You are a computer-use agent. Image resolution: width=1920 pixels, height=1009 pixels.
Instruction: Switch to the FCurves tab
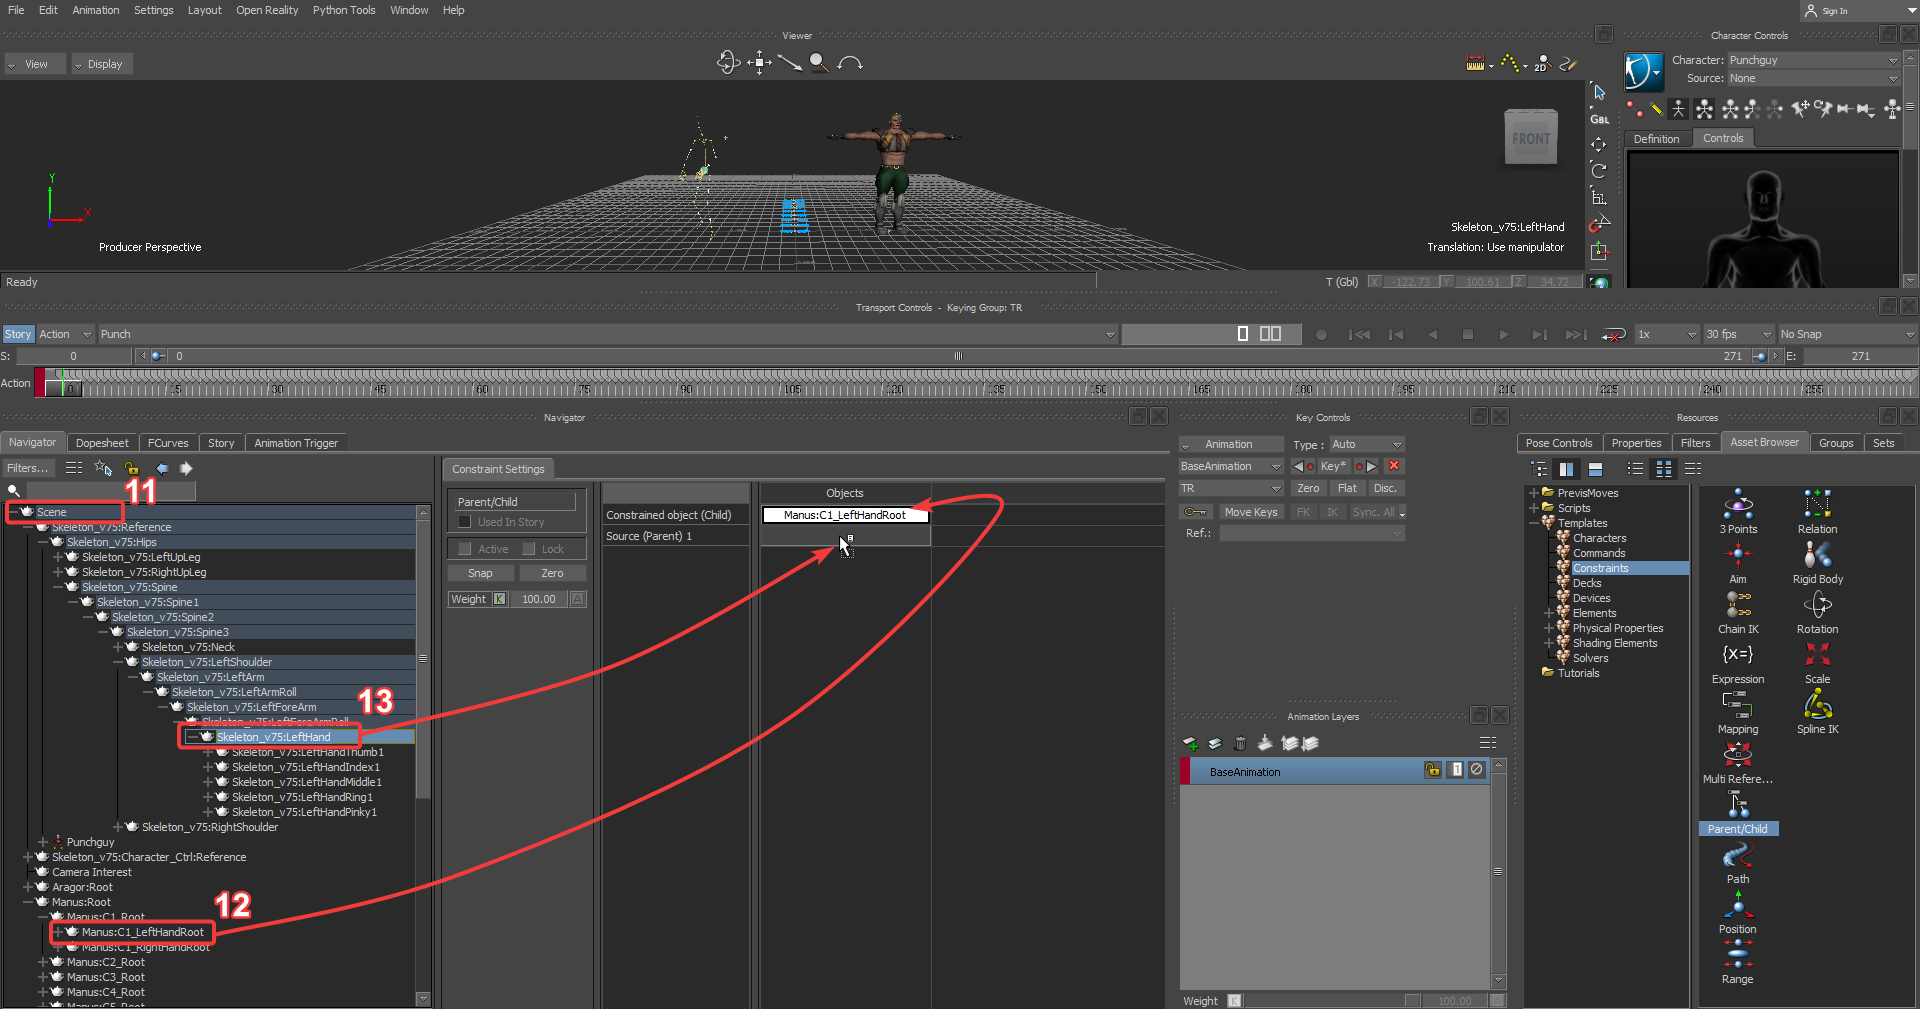(168, 443)
